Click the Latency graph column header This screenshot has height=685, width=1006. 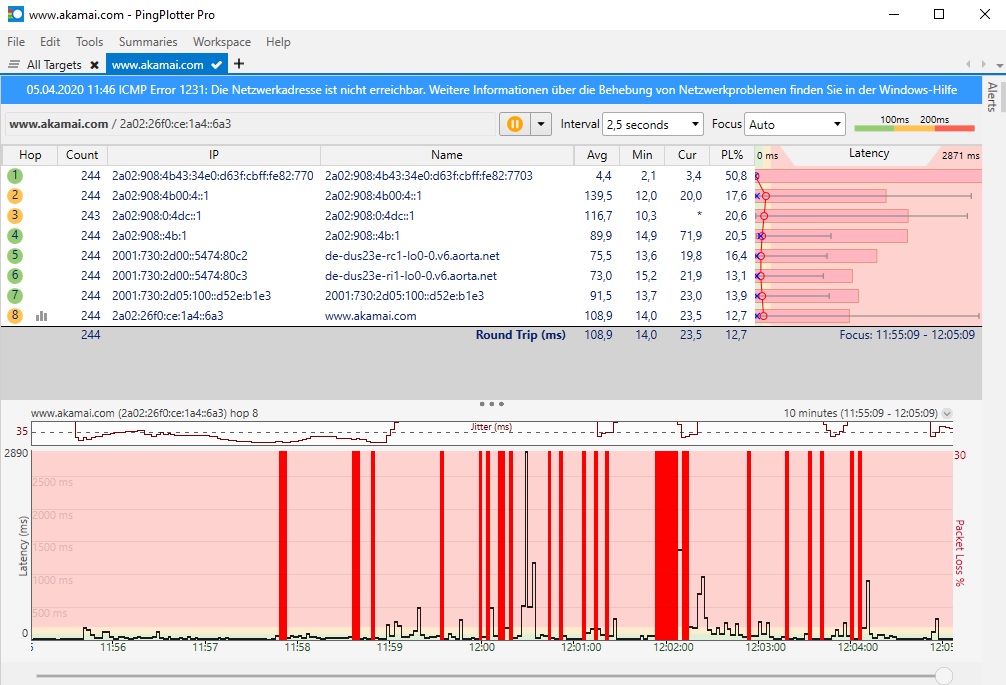[x=869, y=154]
